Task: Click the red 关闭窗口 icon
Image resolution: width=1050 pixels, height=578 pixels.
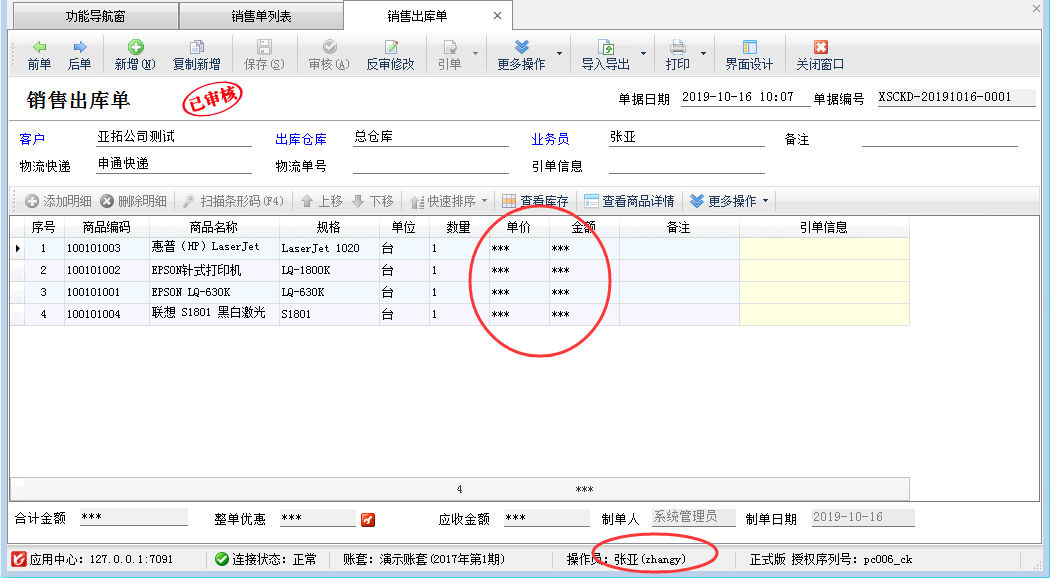Action: click(820, 47)
